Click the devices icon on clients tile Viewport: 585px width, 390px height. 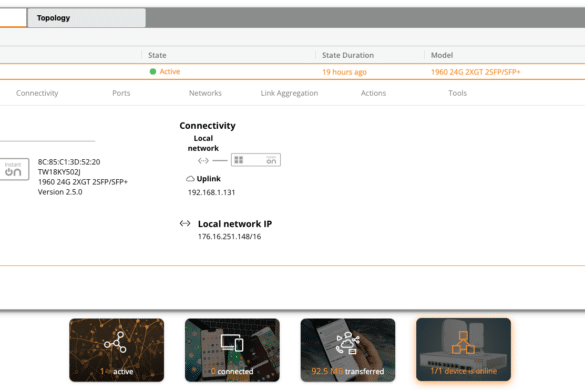232,343
